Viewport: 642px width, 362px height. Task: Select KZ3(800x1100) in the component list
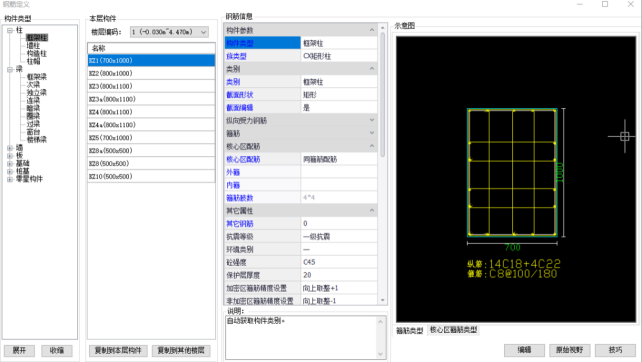coord(151,86)
